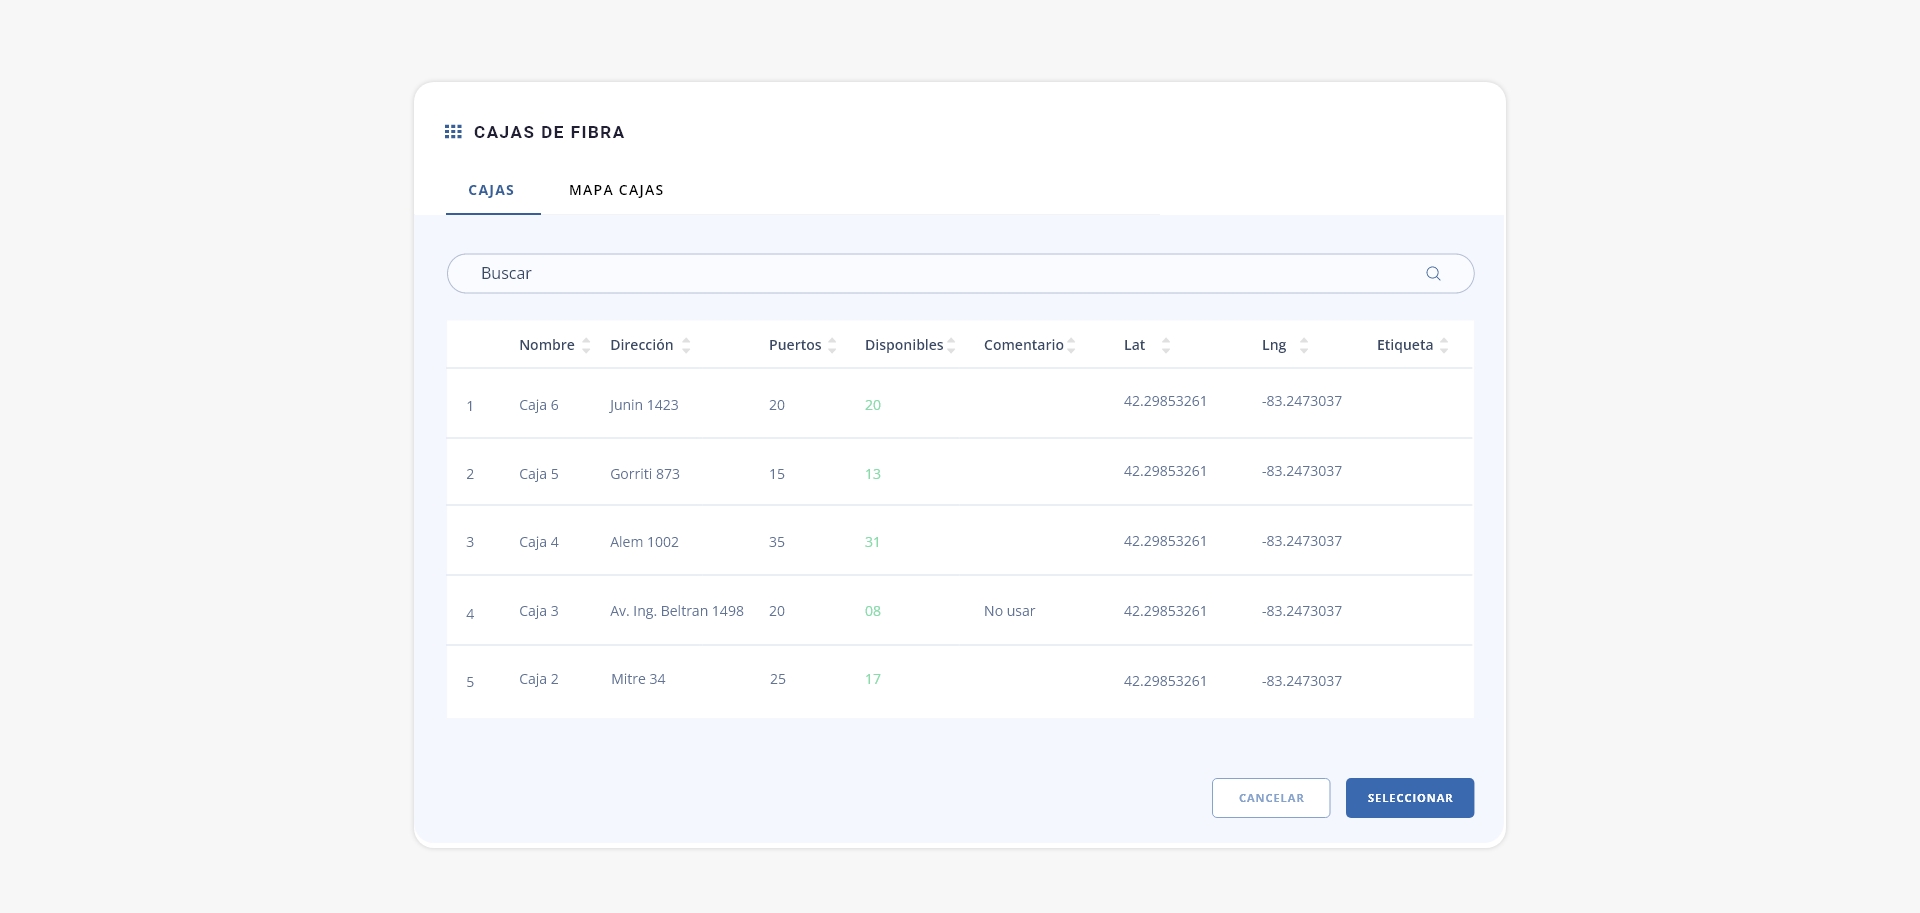Click the Cancelar button
The height and width of the screenshot is (913, 1920).
pos(1271,798)
